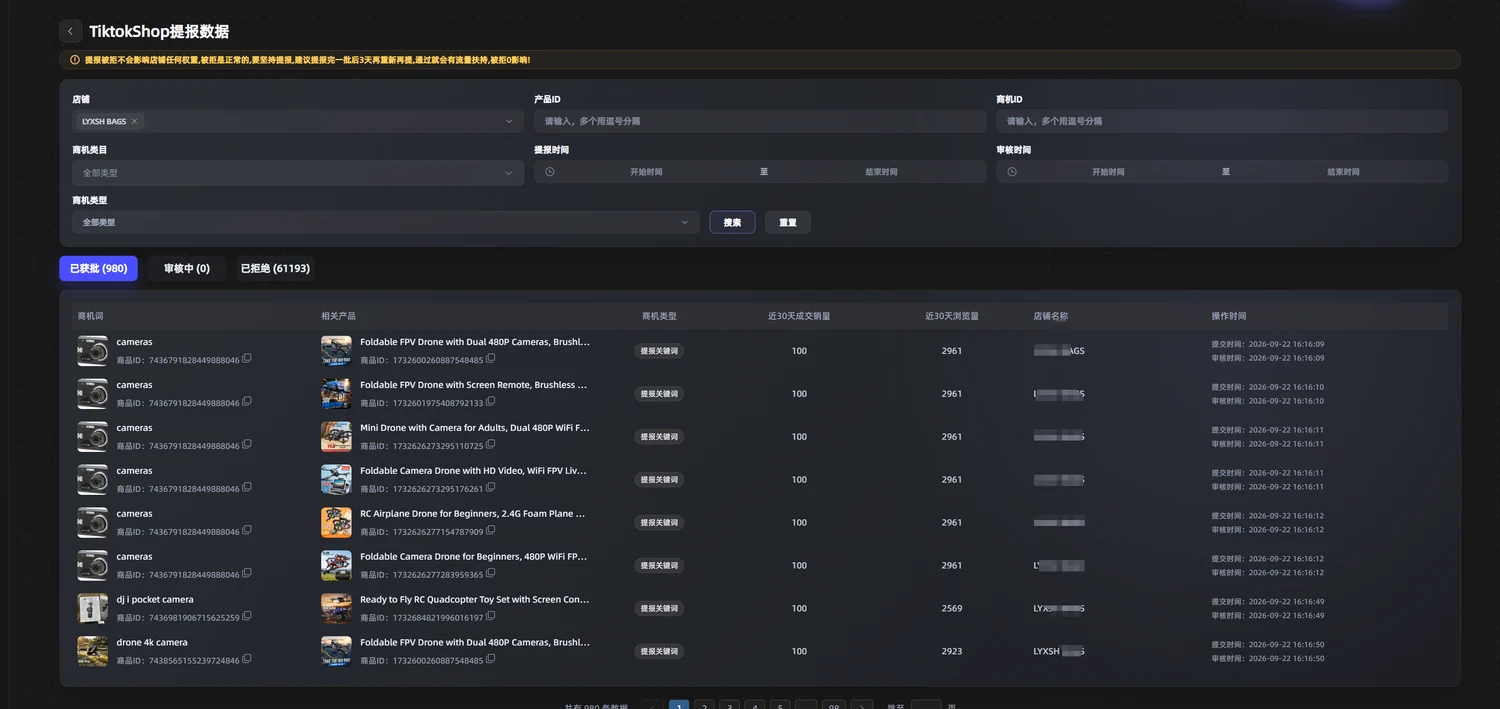Viewport: 1500px width, 709px height.
Task: Focus the 产品ID input field
Action: tap(760, 121)
